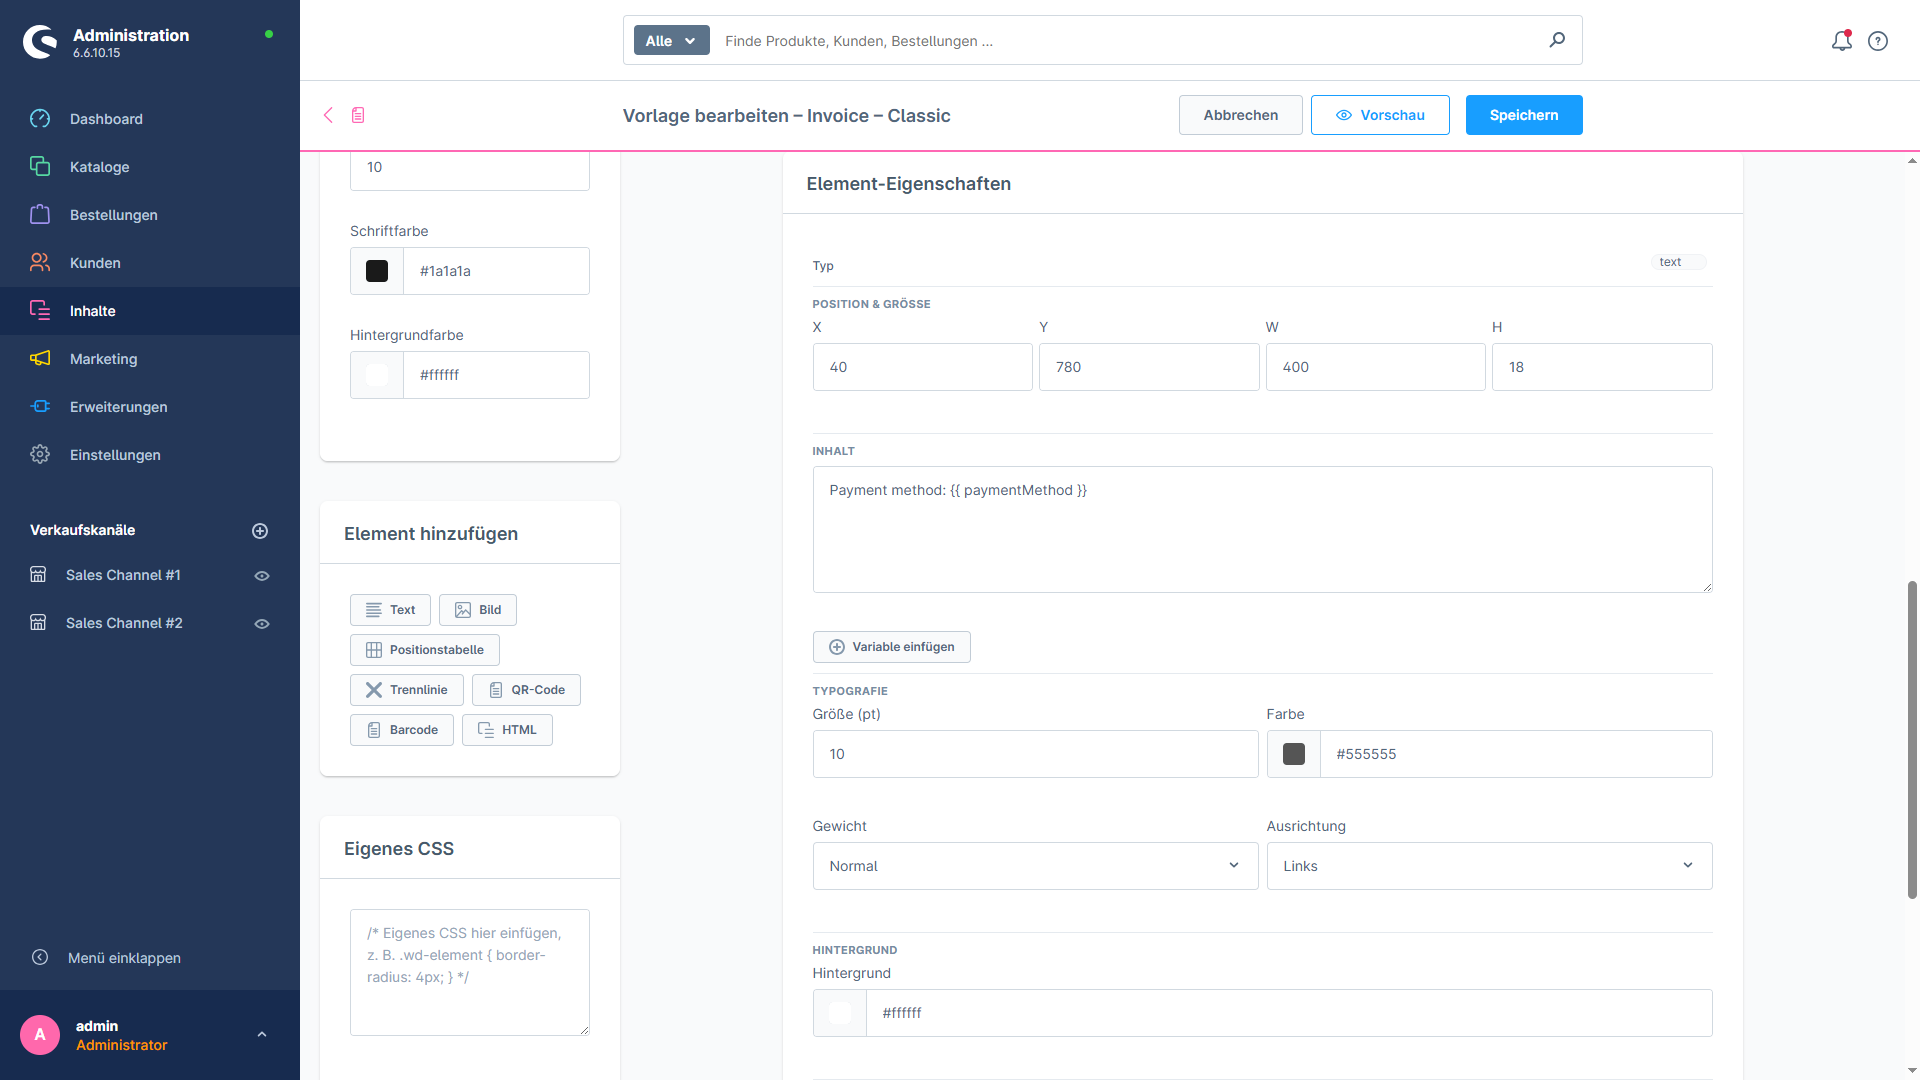Open Kataloge in the sidebar

(x=150, y=167)
